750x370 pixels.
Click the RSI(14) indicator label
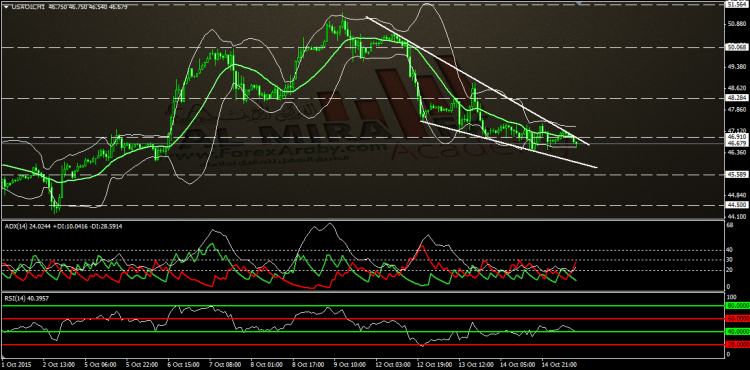click(13, 299)
